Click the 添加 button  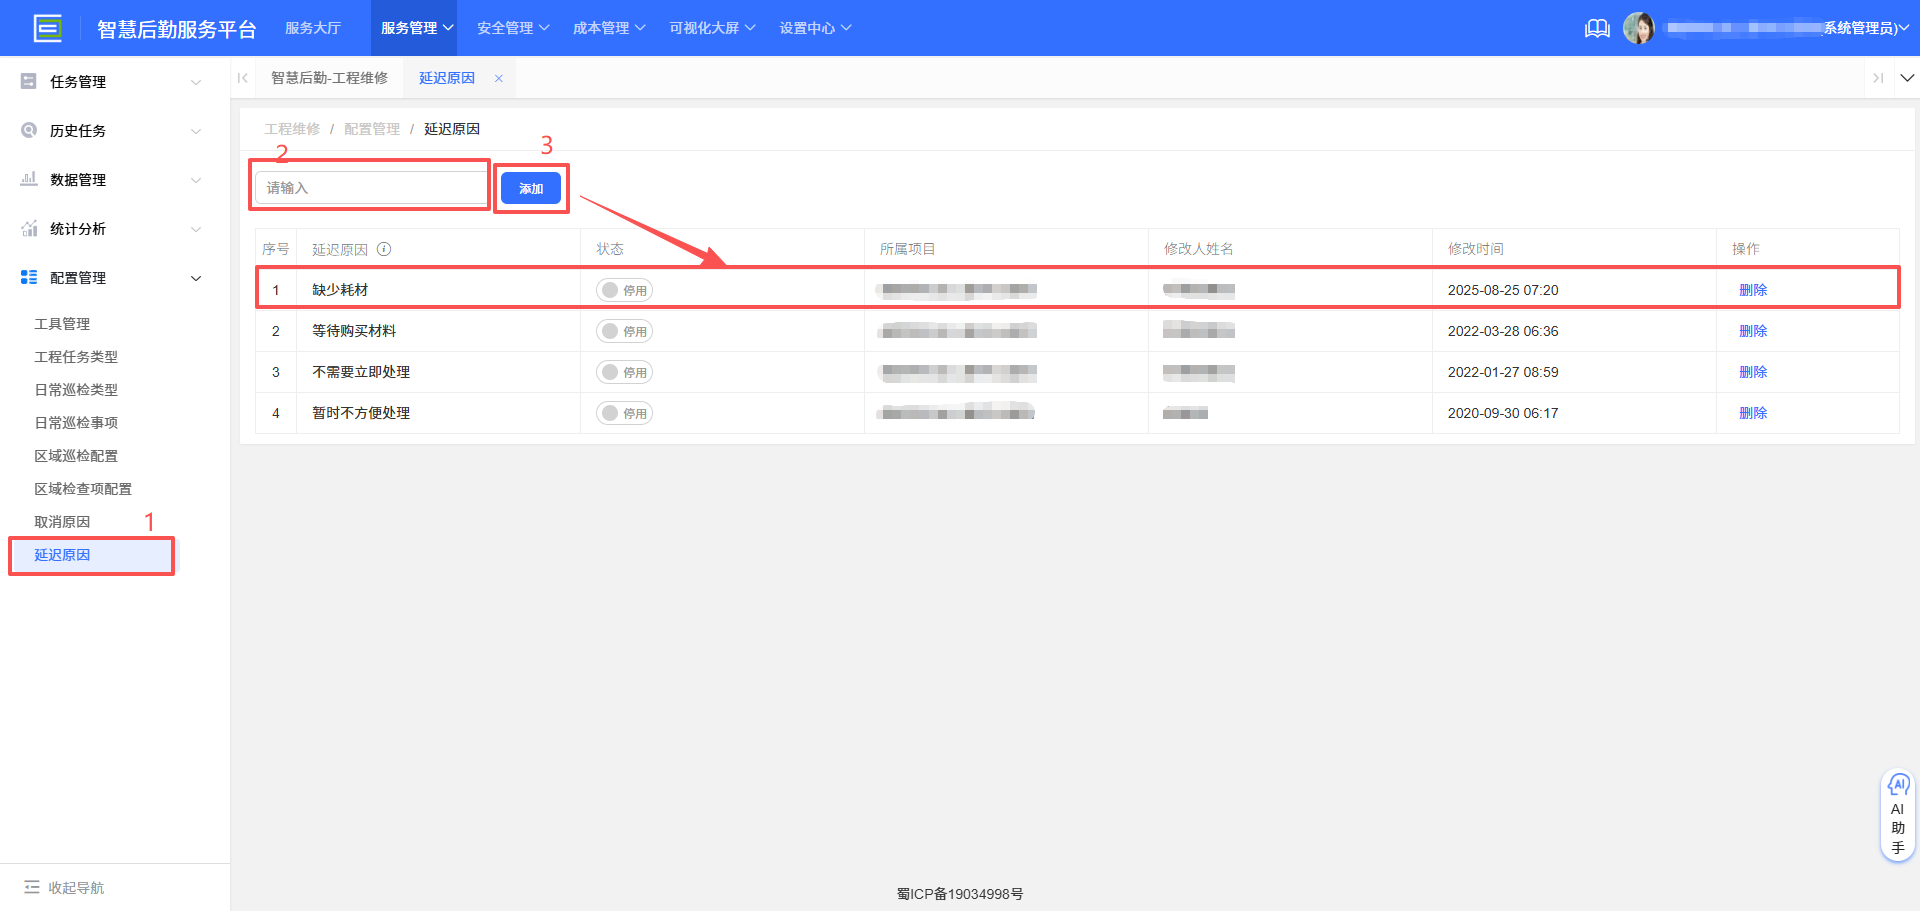click(531, 187)
